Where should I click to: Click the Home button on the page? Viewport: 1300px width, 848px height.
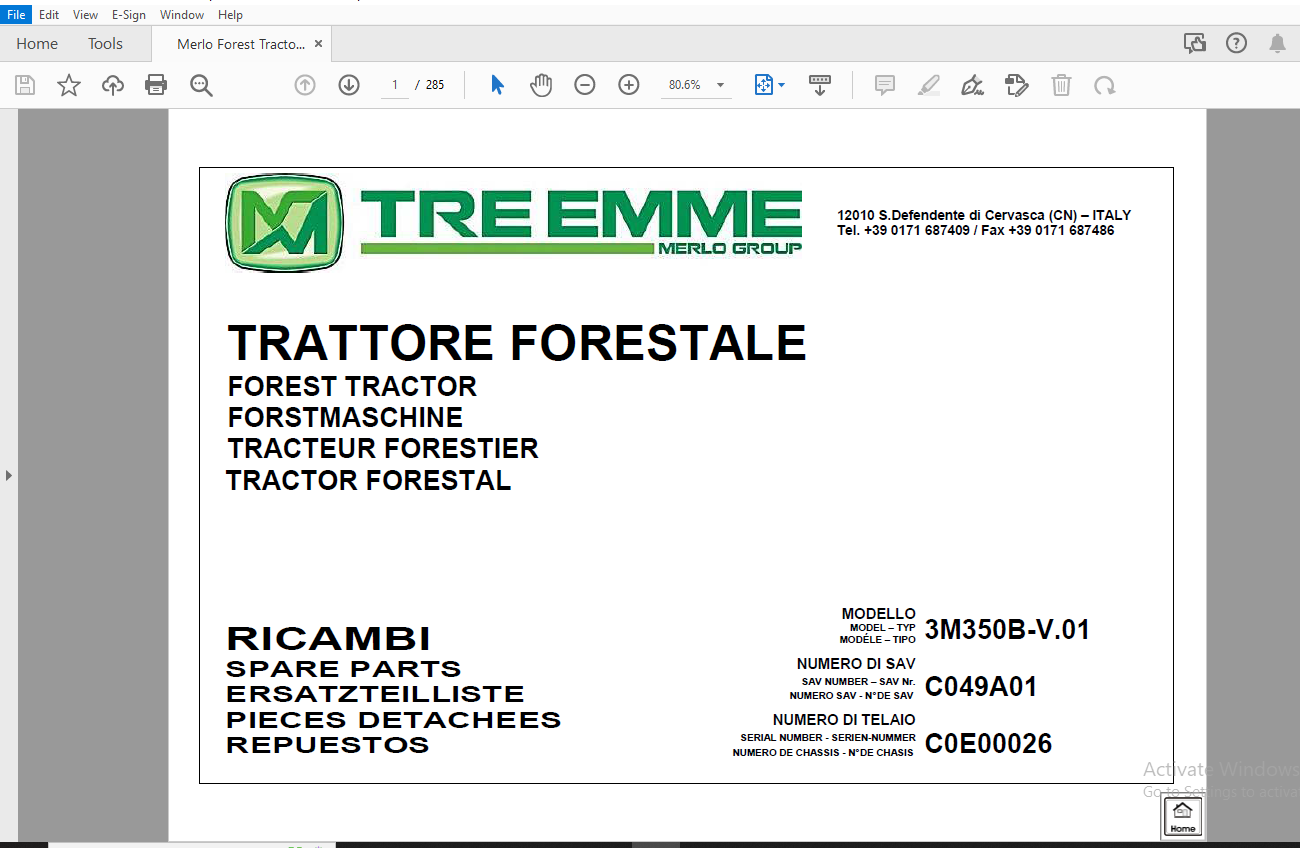[x=1183, y=818]
